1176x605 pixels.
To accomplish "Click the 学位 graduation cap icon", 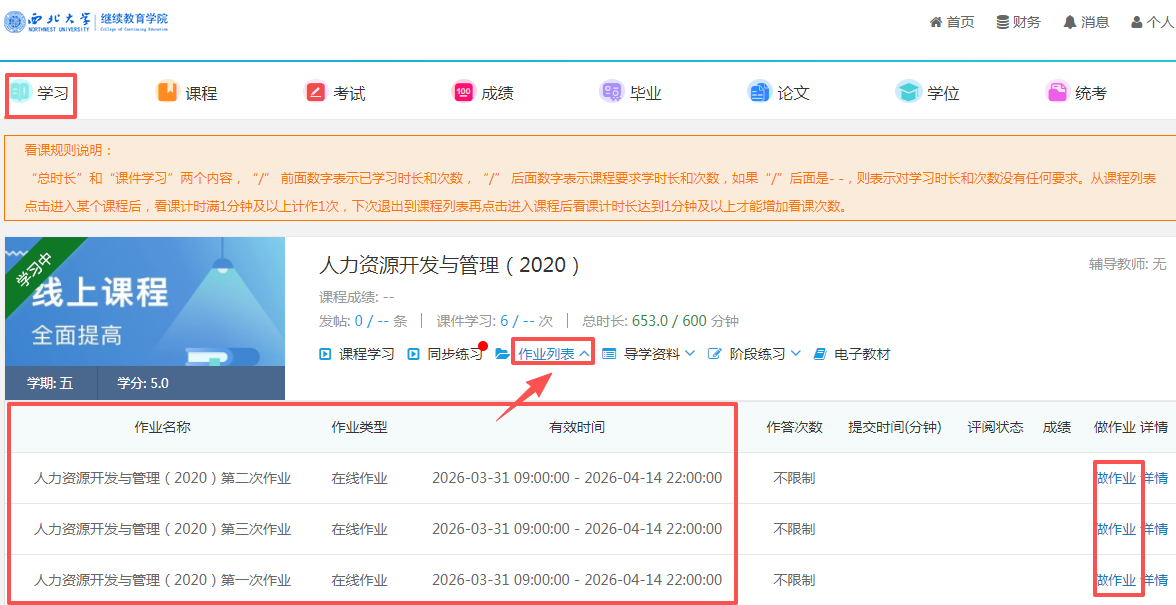I will [x=908, y=92].
